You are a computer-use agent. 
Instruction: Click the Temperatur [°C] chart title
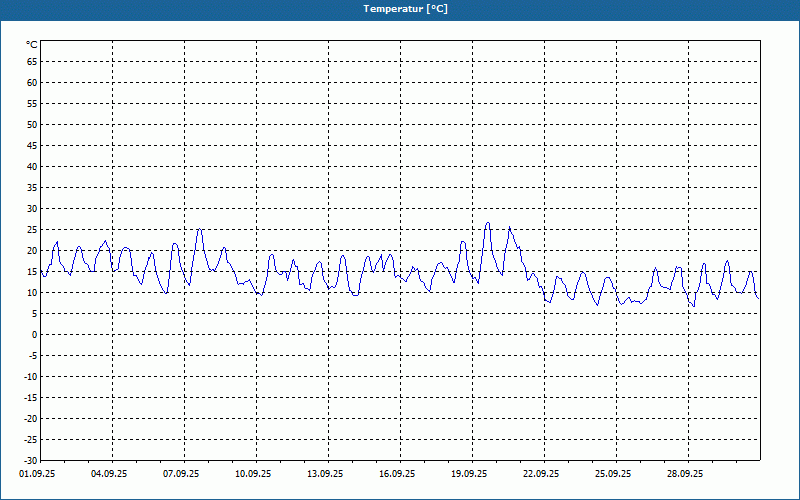(406, 9)
